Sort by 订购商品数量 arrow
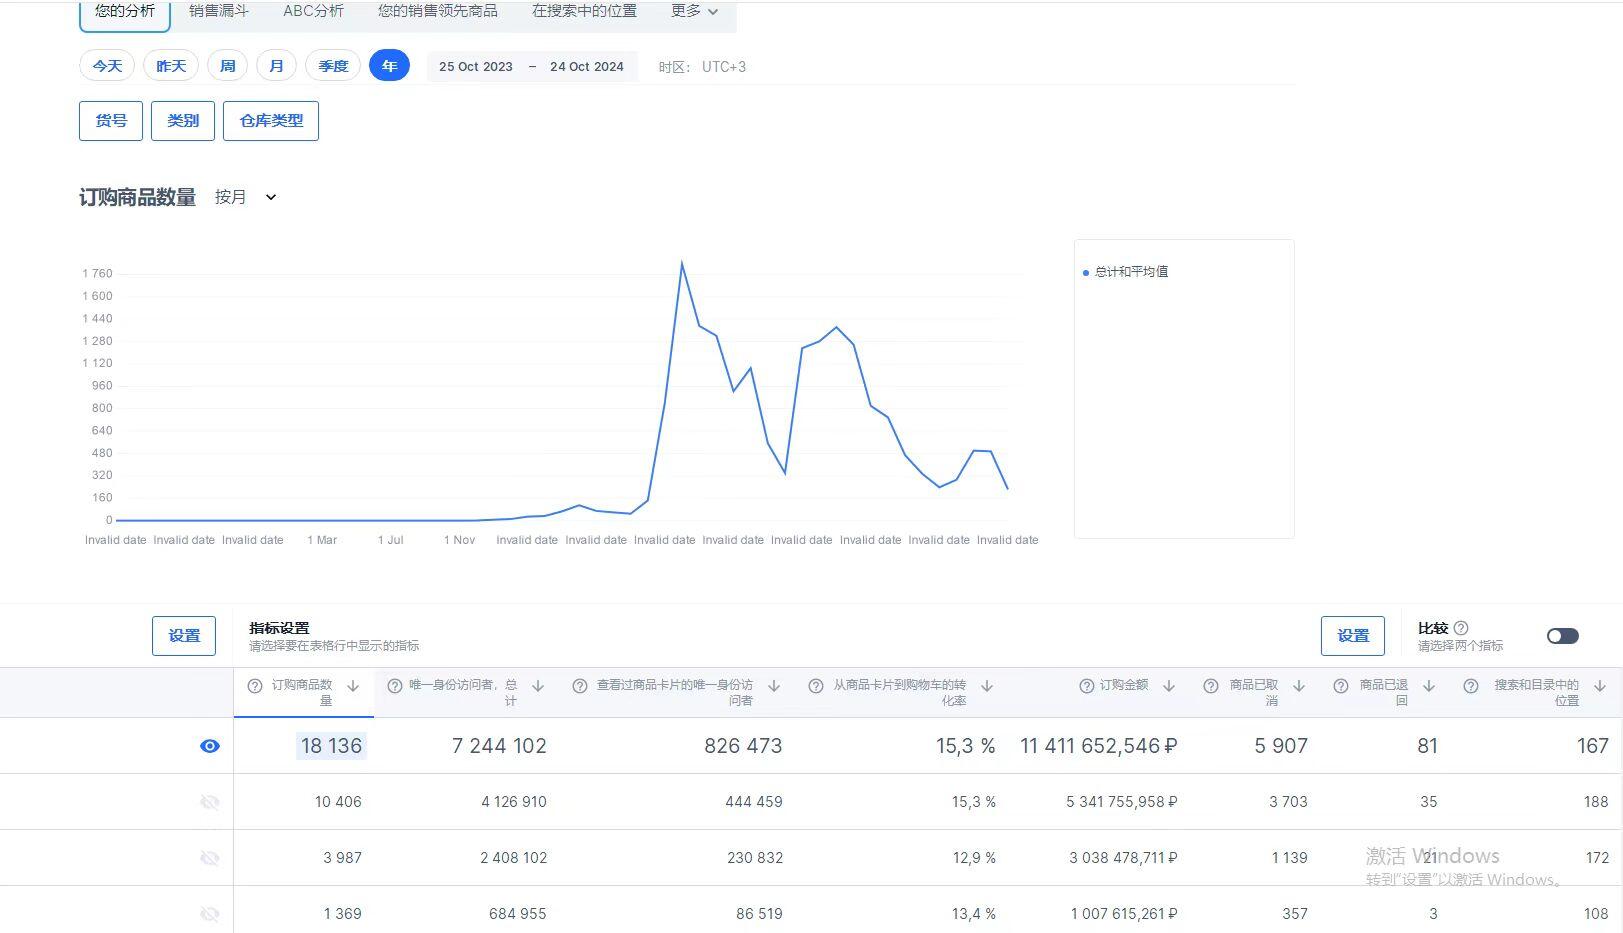This screenshot has height=933, width=1623. coord(353,686)
